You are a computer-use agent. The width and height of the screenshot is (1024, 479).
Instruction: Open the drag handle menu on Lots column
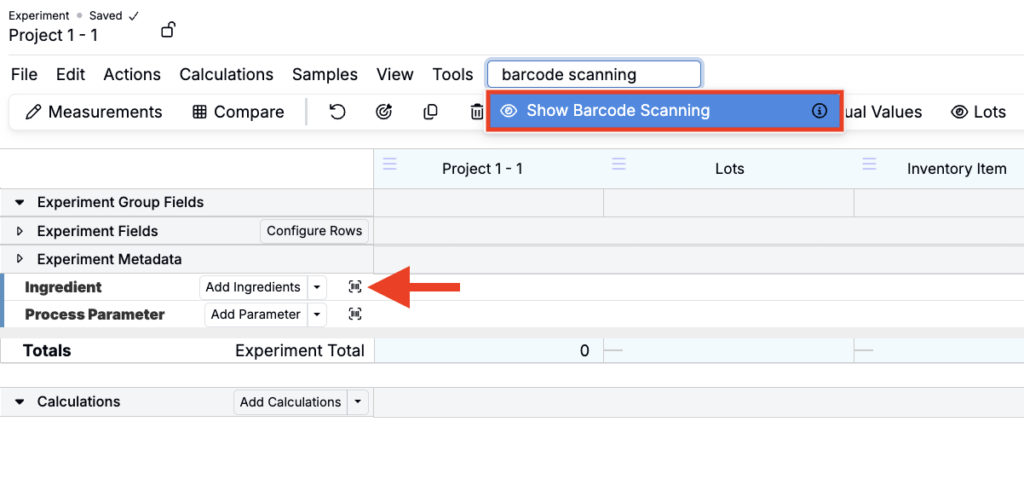619,164
